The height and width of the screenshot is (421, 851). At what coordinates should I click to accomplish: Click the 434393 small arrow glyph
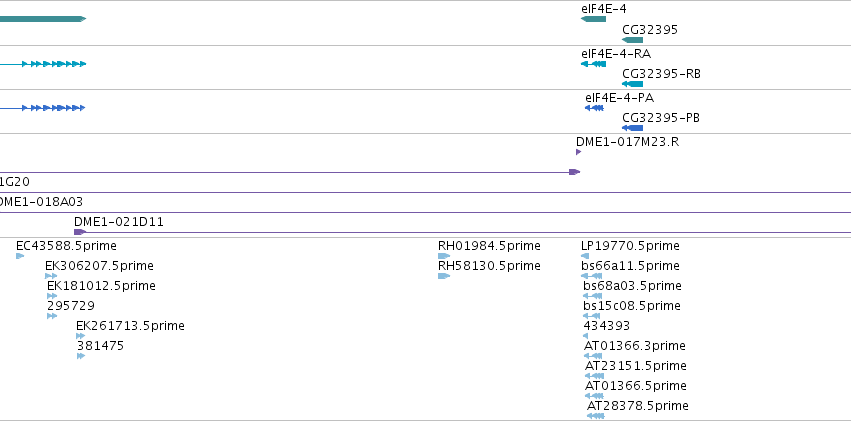coord(586,336)
